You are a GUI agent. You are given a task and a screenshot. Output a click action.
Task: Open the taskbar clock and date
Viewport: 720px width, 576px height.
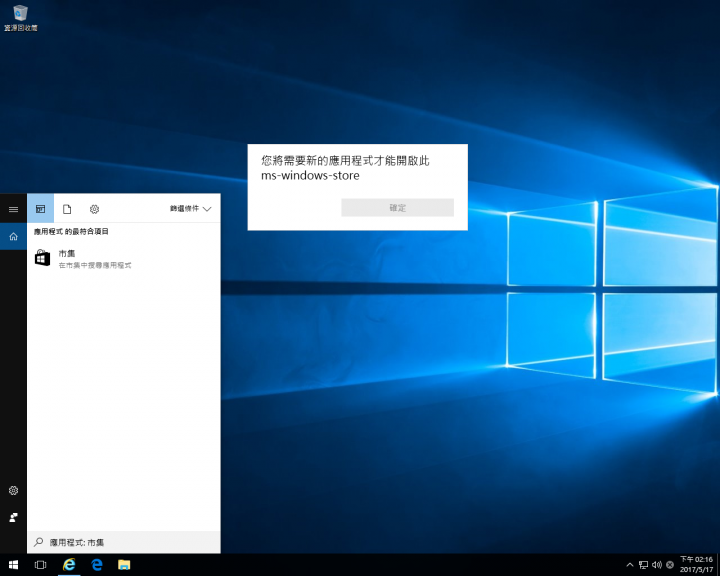coord(696,565)
